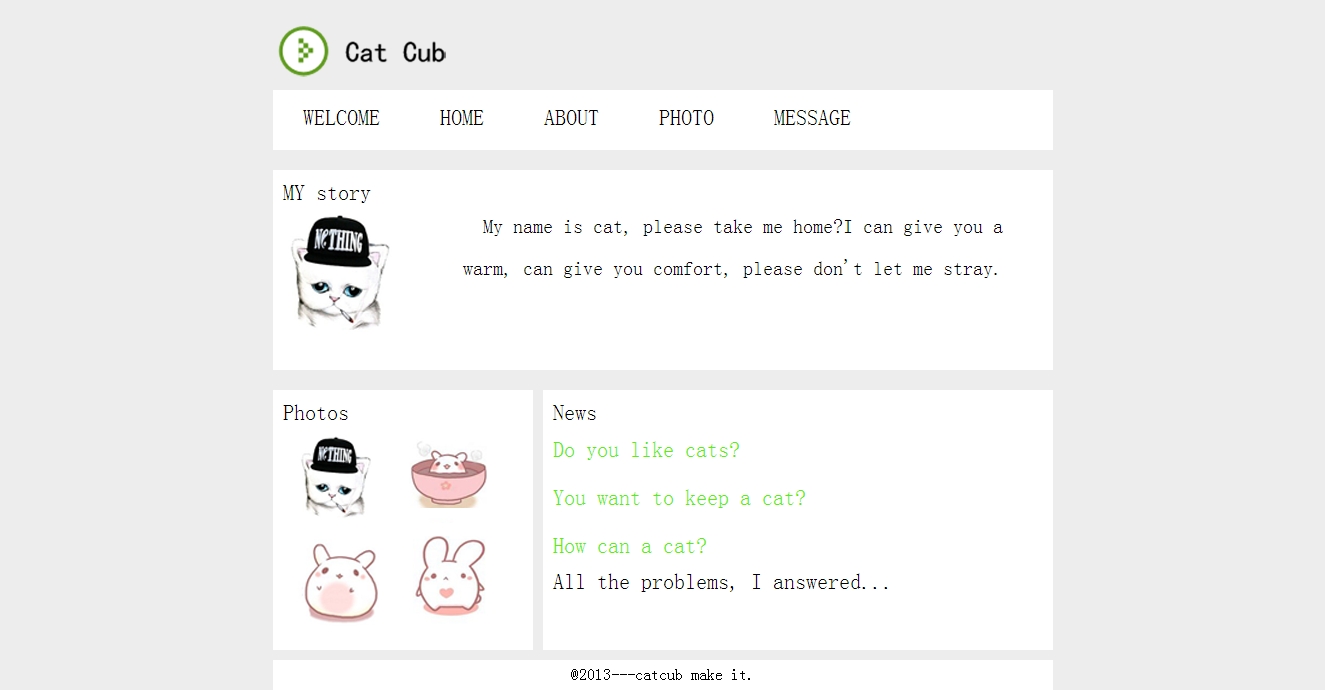Click the green Cat Cub logo icon
The image size is (1325, 690).
coord(303,51)
